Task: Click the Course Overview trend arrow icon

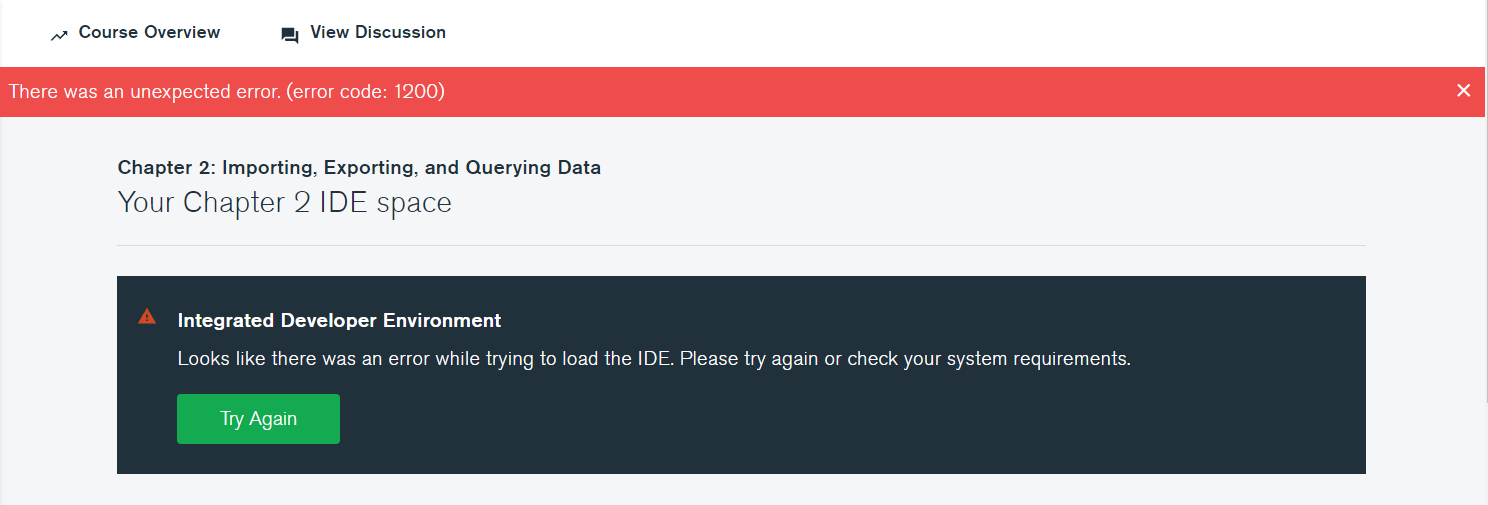Action: (x=59, y=35)
